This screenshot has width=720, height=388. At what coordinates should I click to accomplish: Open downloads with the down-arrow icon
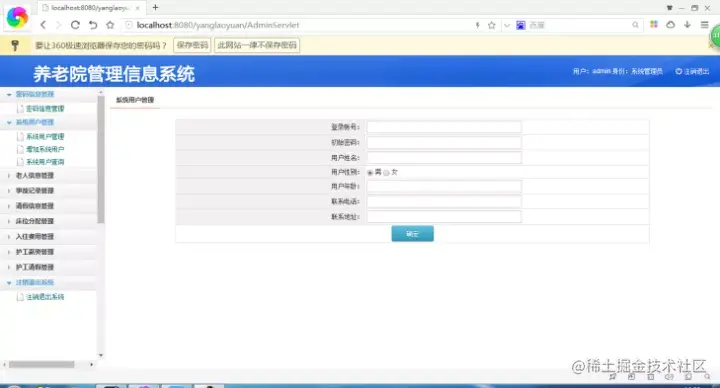[x=687, y=25]
